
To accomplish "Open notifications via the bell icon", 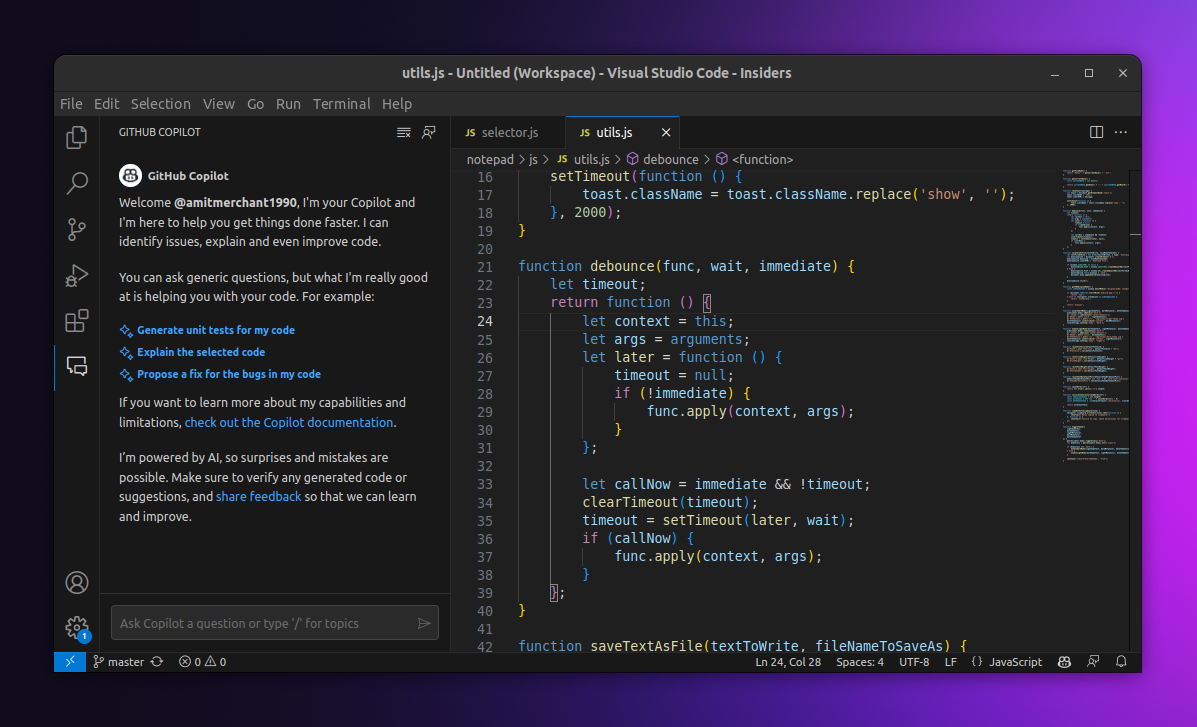I will [1121, 661].
